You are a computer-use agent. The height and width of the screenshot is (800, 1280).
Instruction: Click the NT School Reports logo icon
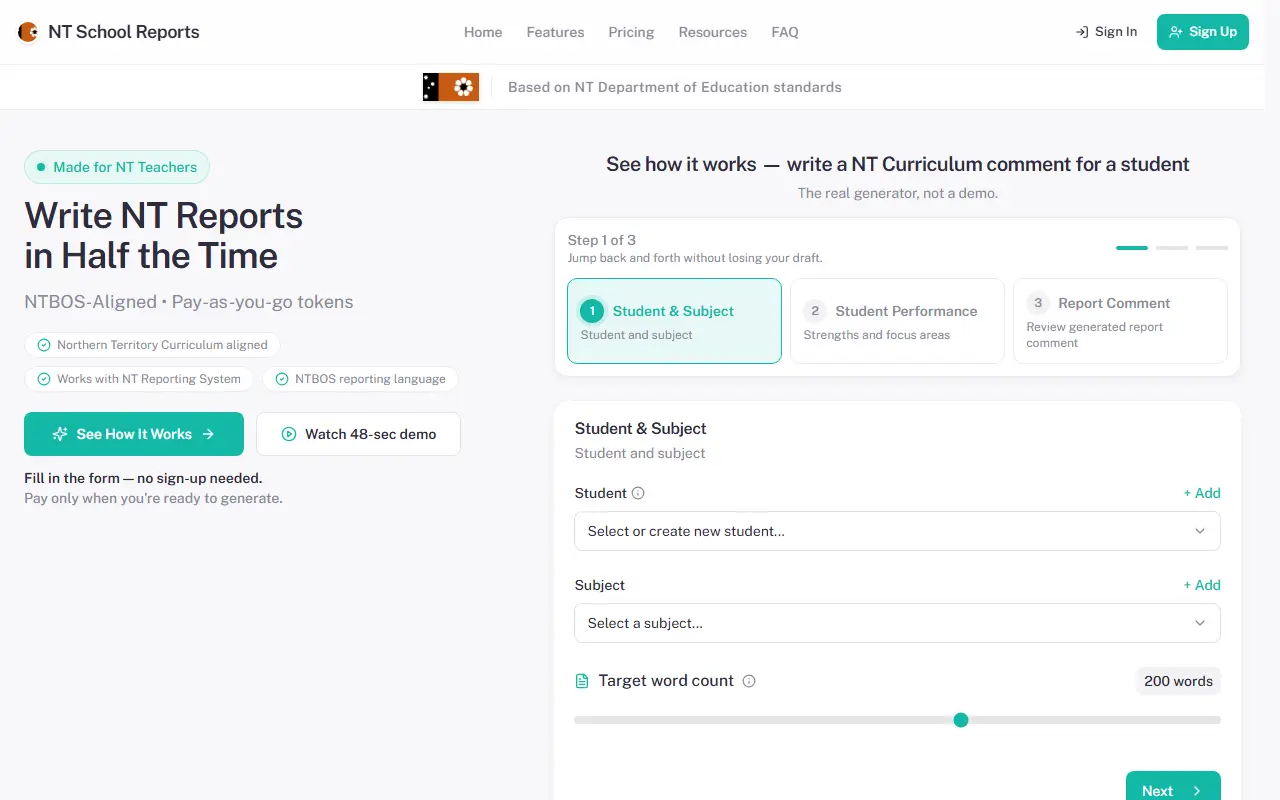28,32
